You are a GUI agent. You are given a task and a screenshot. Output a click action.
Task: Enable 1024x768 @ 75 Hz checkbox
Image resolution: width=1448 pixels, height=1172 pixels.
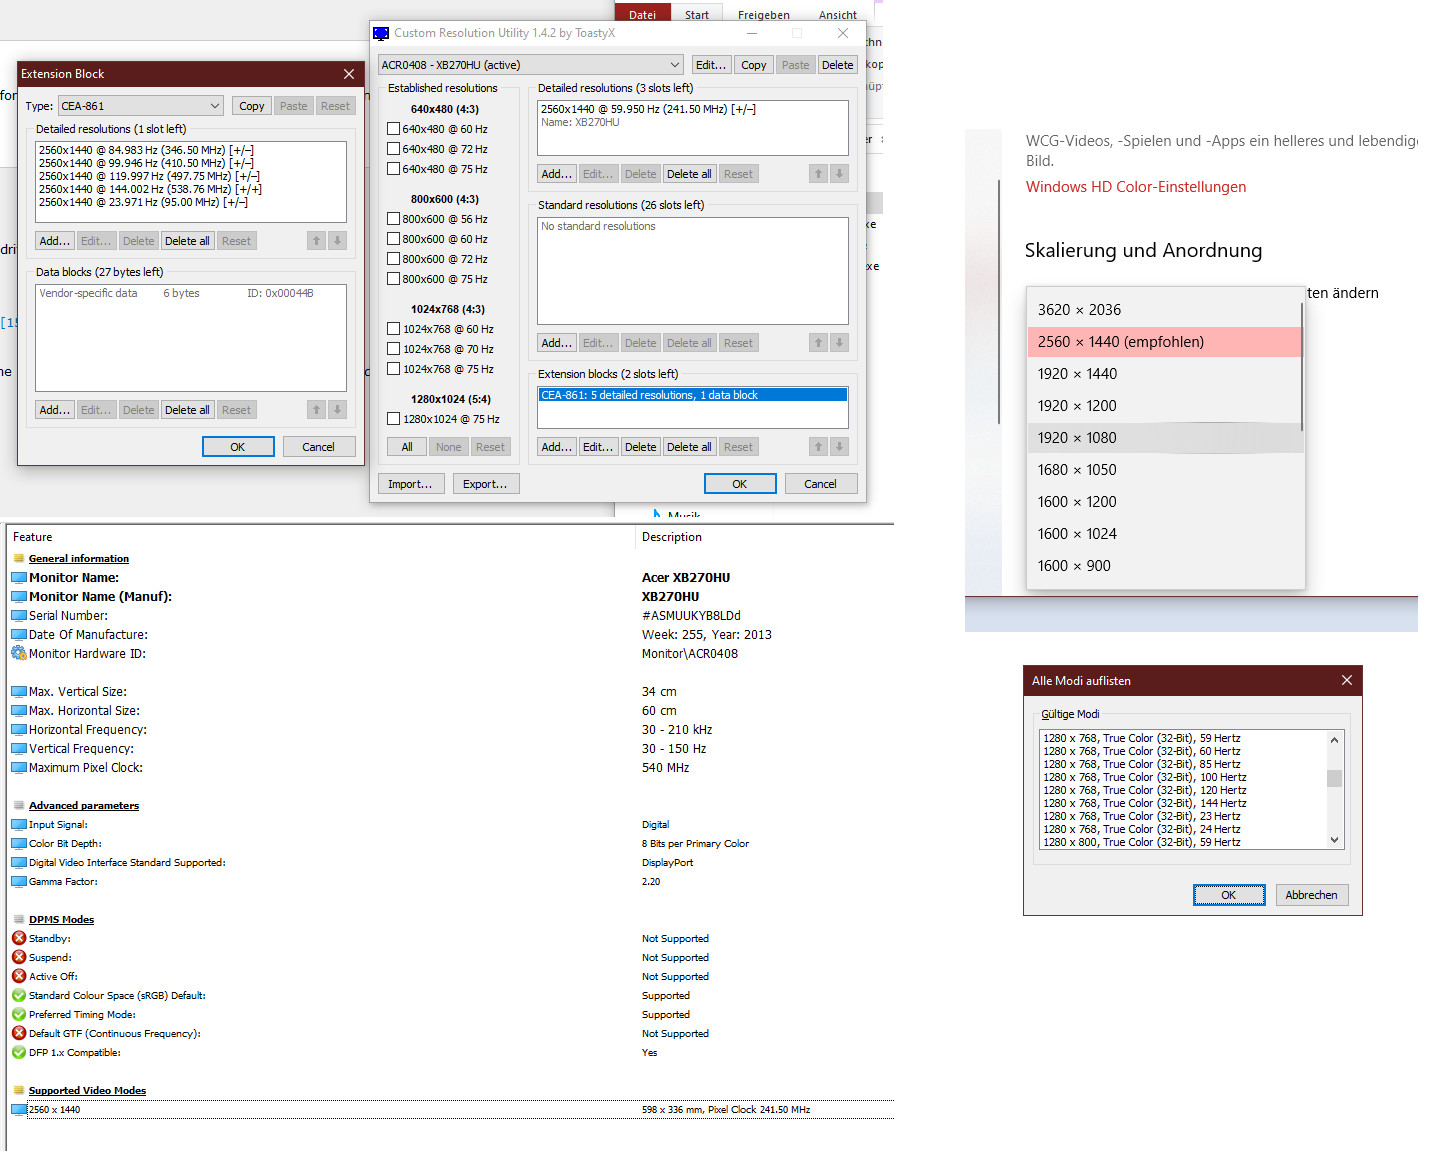tap(394, 369)
